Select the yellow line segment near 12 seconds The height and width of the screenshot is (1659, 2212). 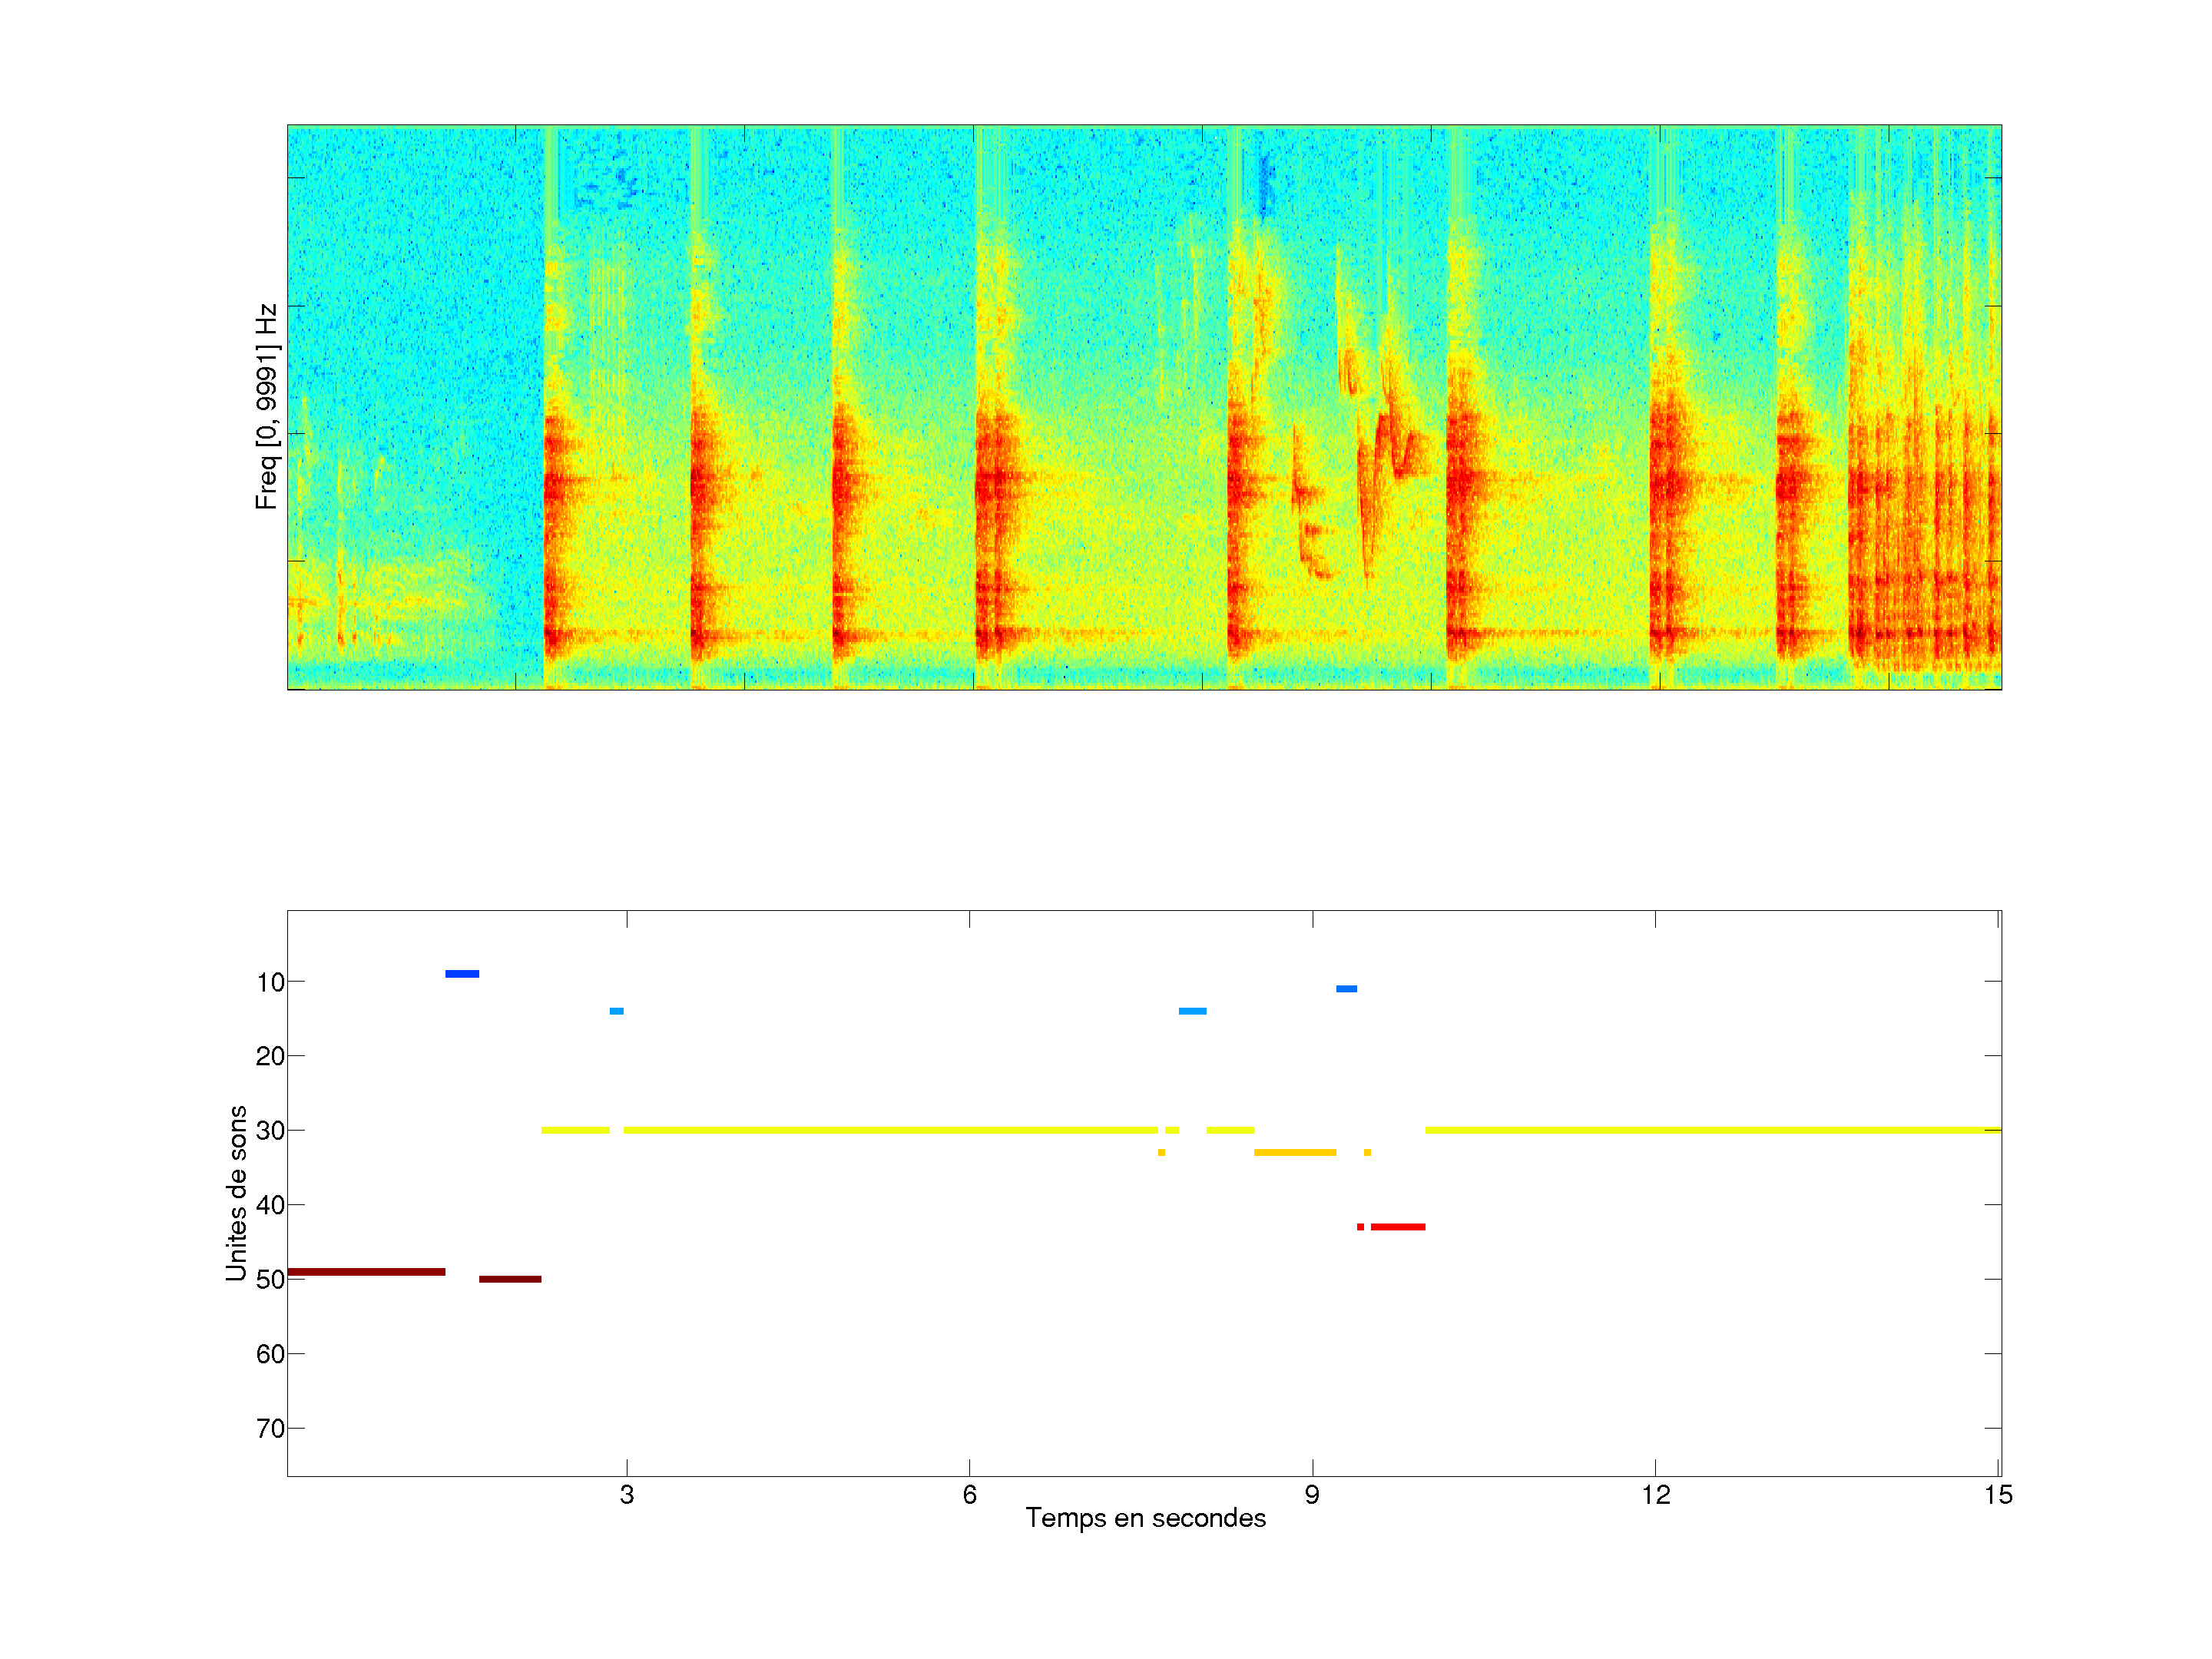coord(1655,1130)
